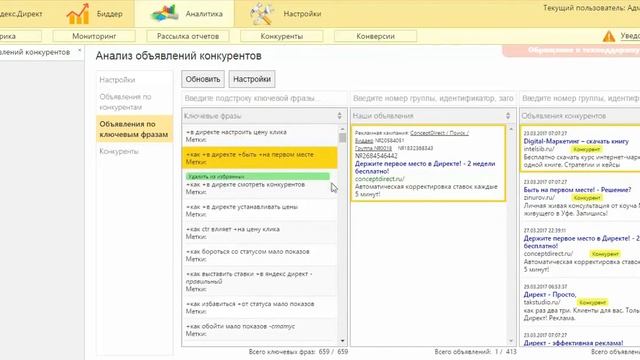Open competitor ad 'Директ - Просто,'
Image resolution: width=640 pixels, height=360 pixels.
click(x=550, y=294)
